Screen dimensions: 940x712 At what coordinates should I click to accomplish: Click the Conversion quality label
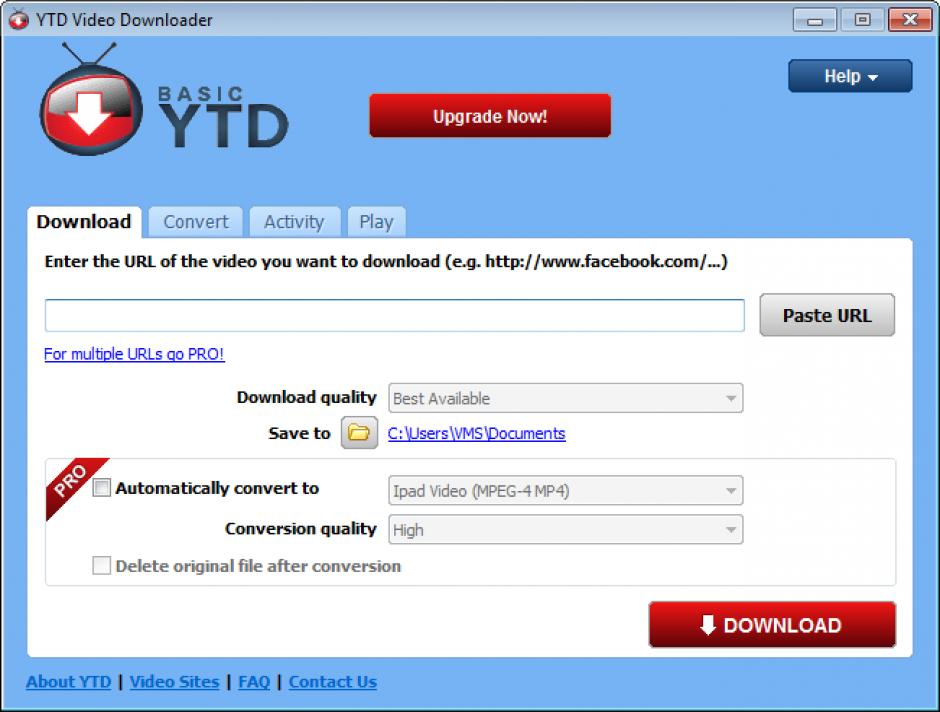click(x=300, y=529)
